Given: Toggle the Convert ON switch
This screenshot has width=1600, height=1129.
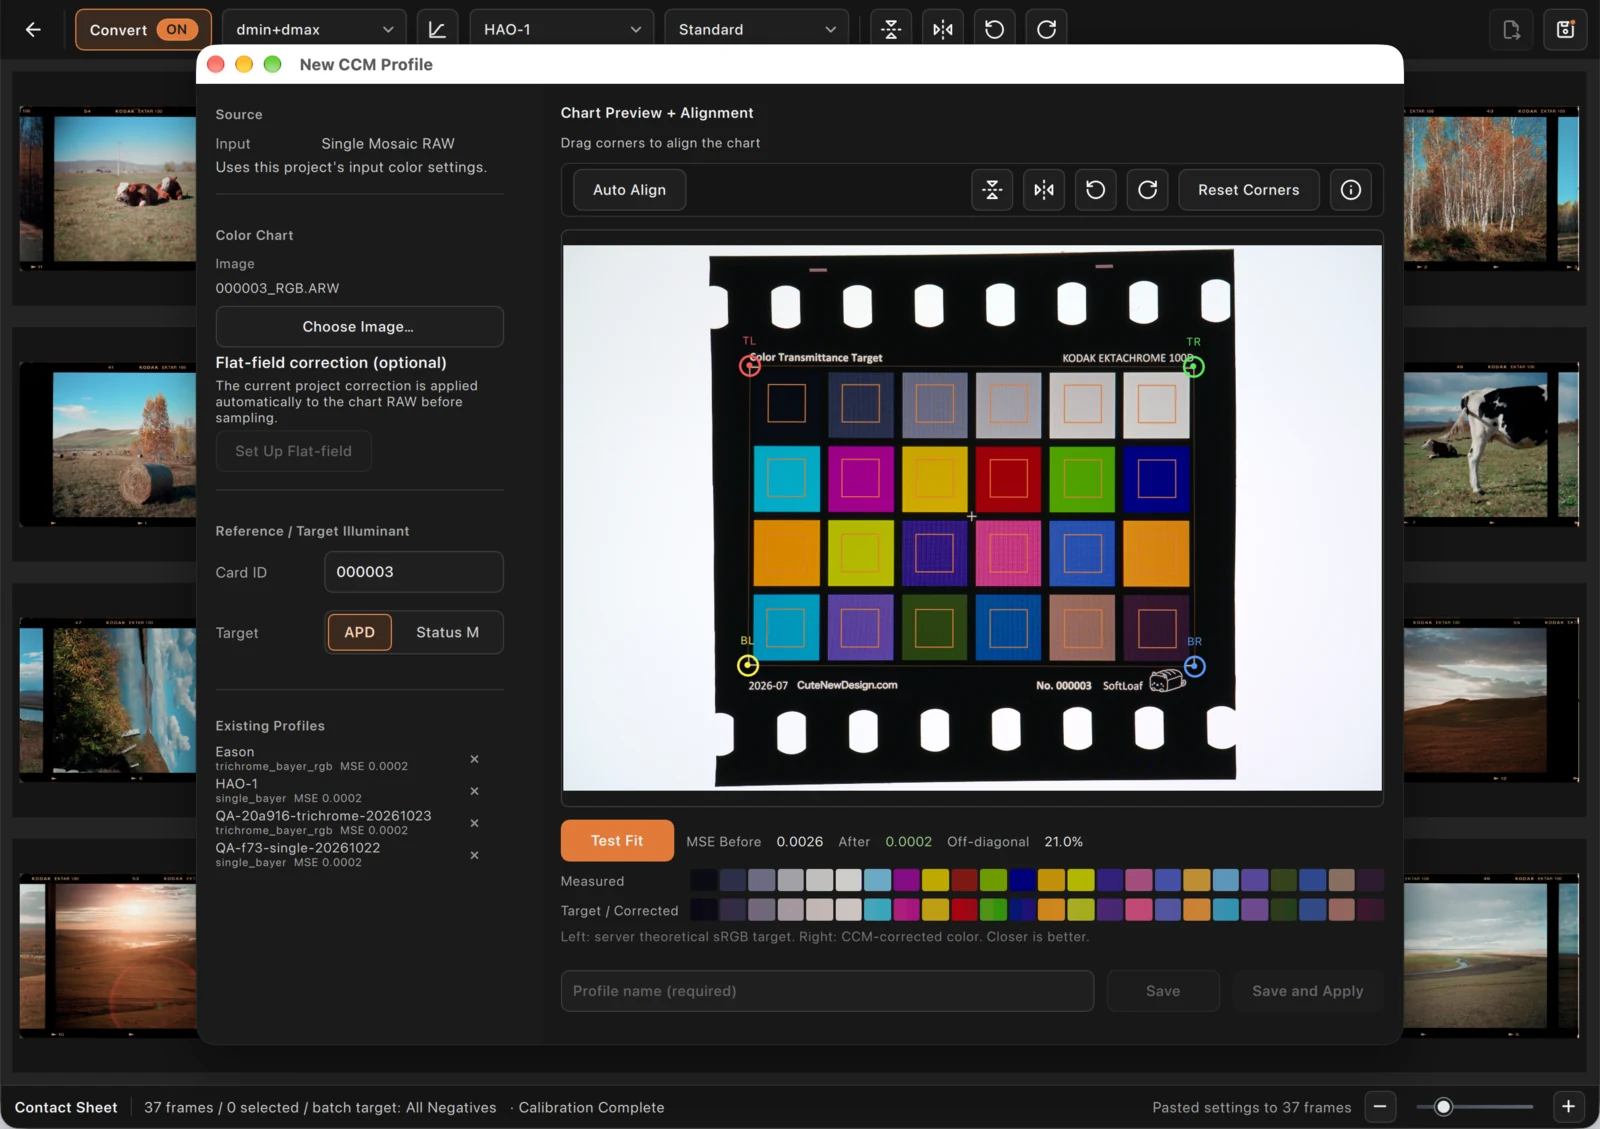Looking at the screenshot, I should 143,30.
